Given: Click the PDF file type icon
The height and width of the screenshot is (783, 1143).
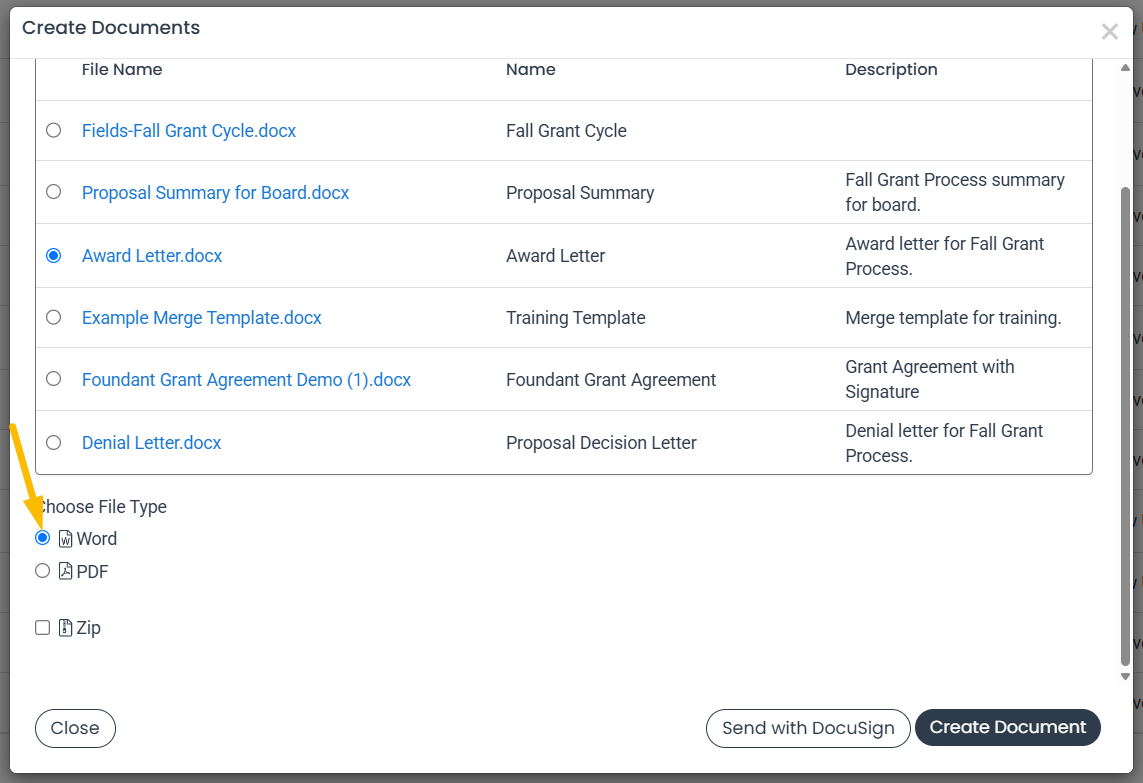Looking at the screenshot, I should click(66, 571).
